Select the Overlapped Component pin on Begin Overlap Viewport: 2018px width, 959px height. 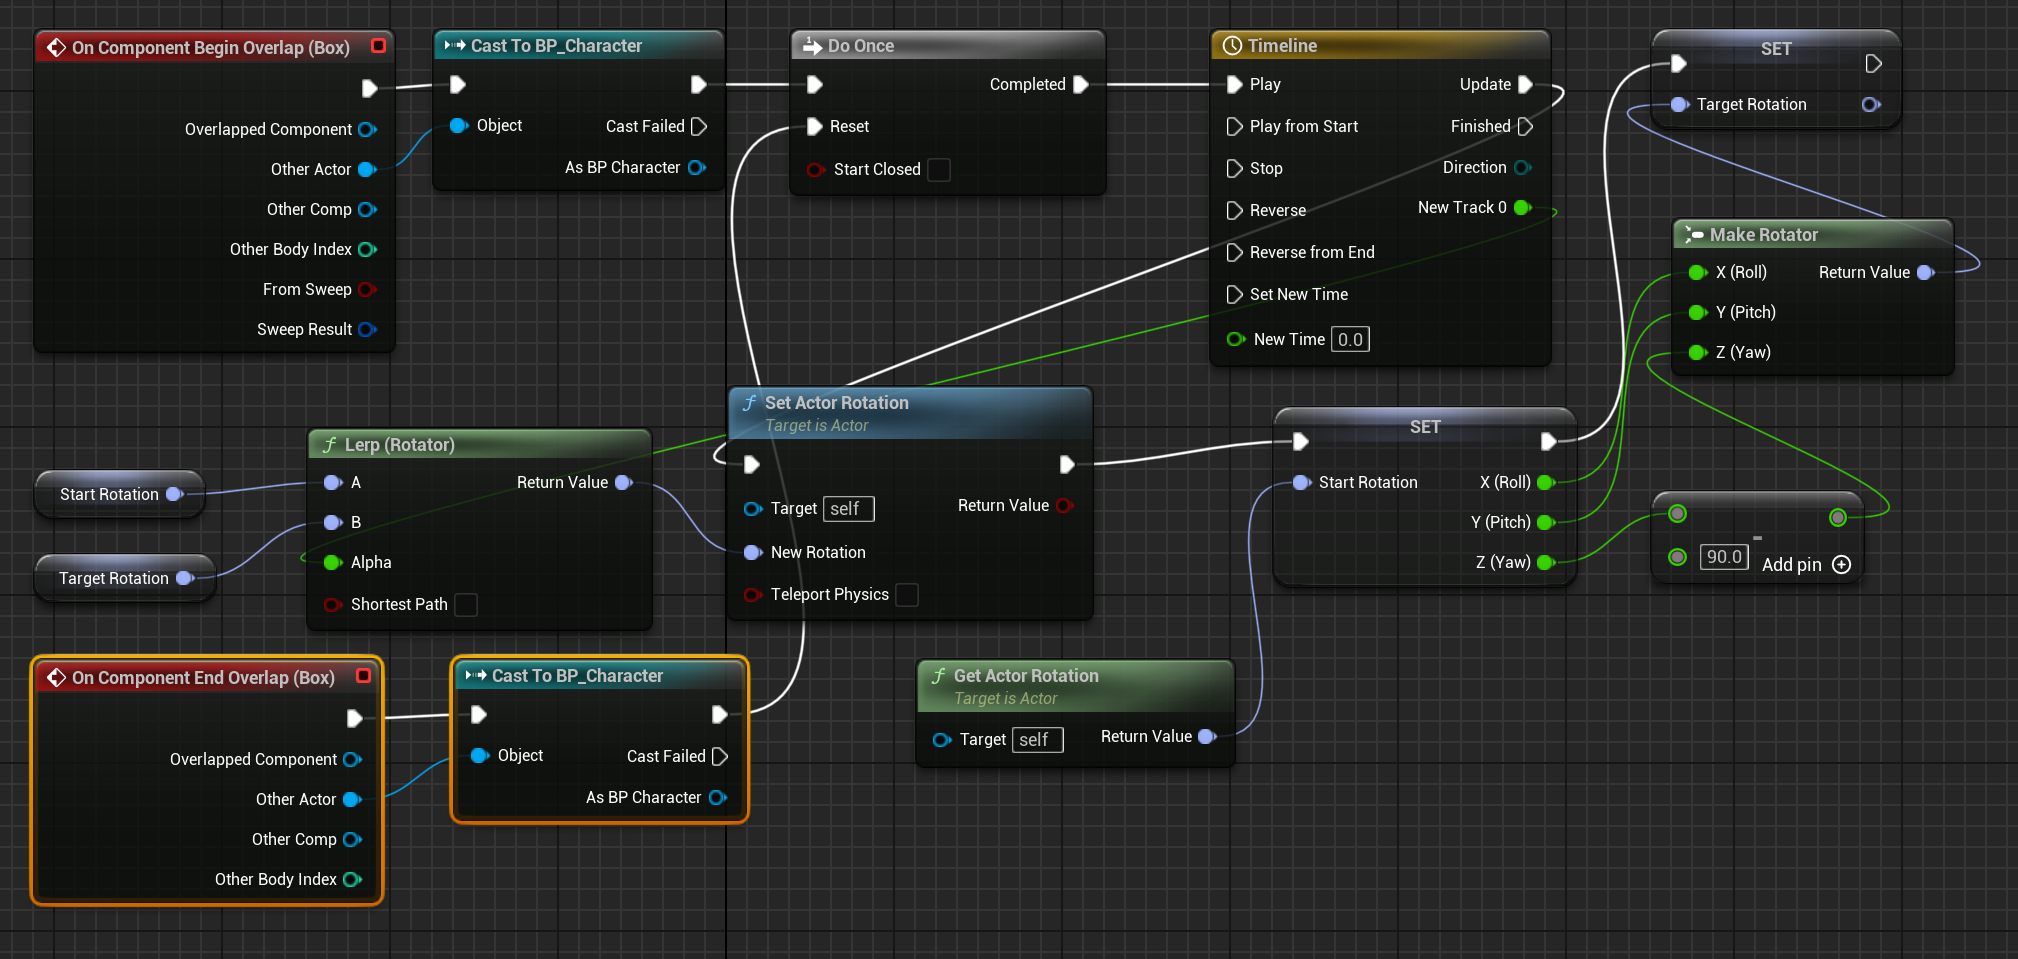(367, 130)
